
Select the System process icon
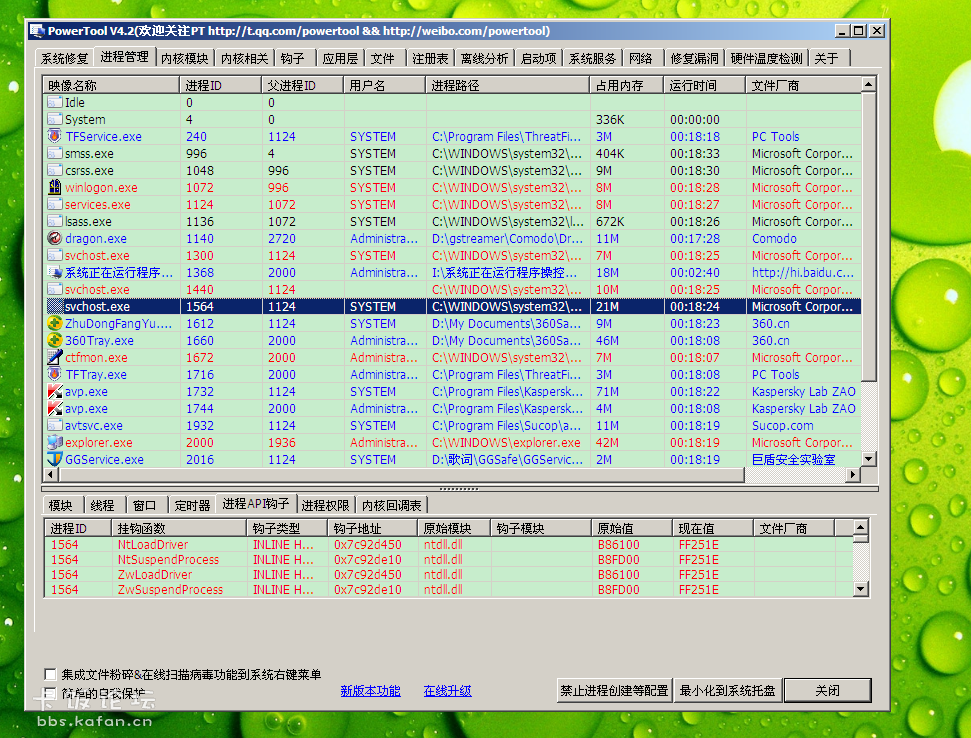pos(55,119)
